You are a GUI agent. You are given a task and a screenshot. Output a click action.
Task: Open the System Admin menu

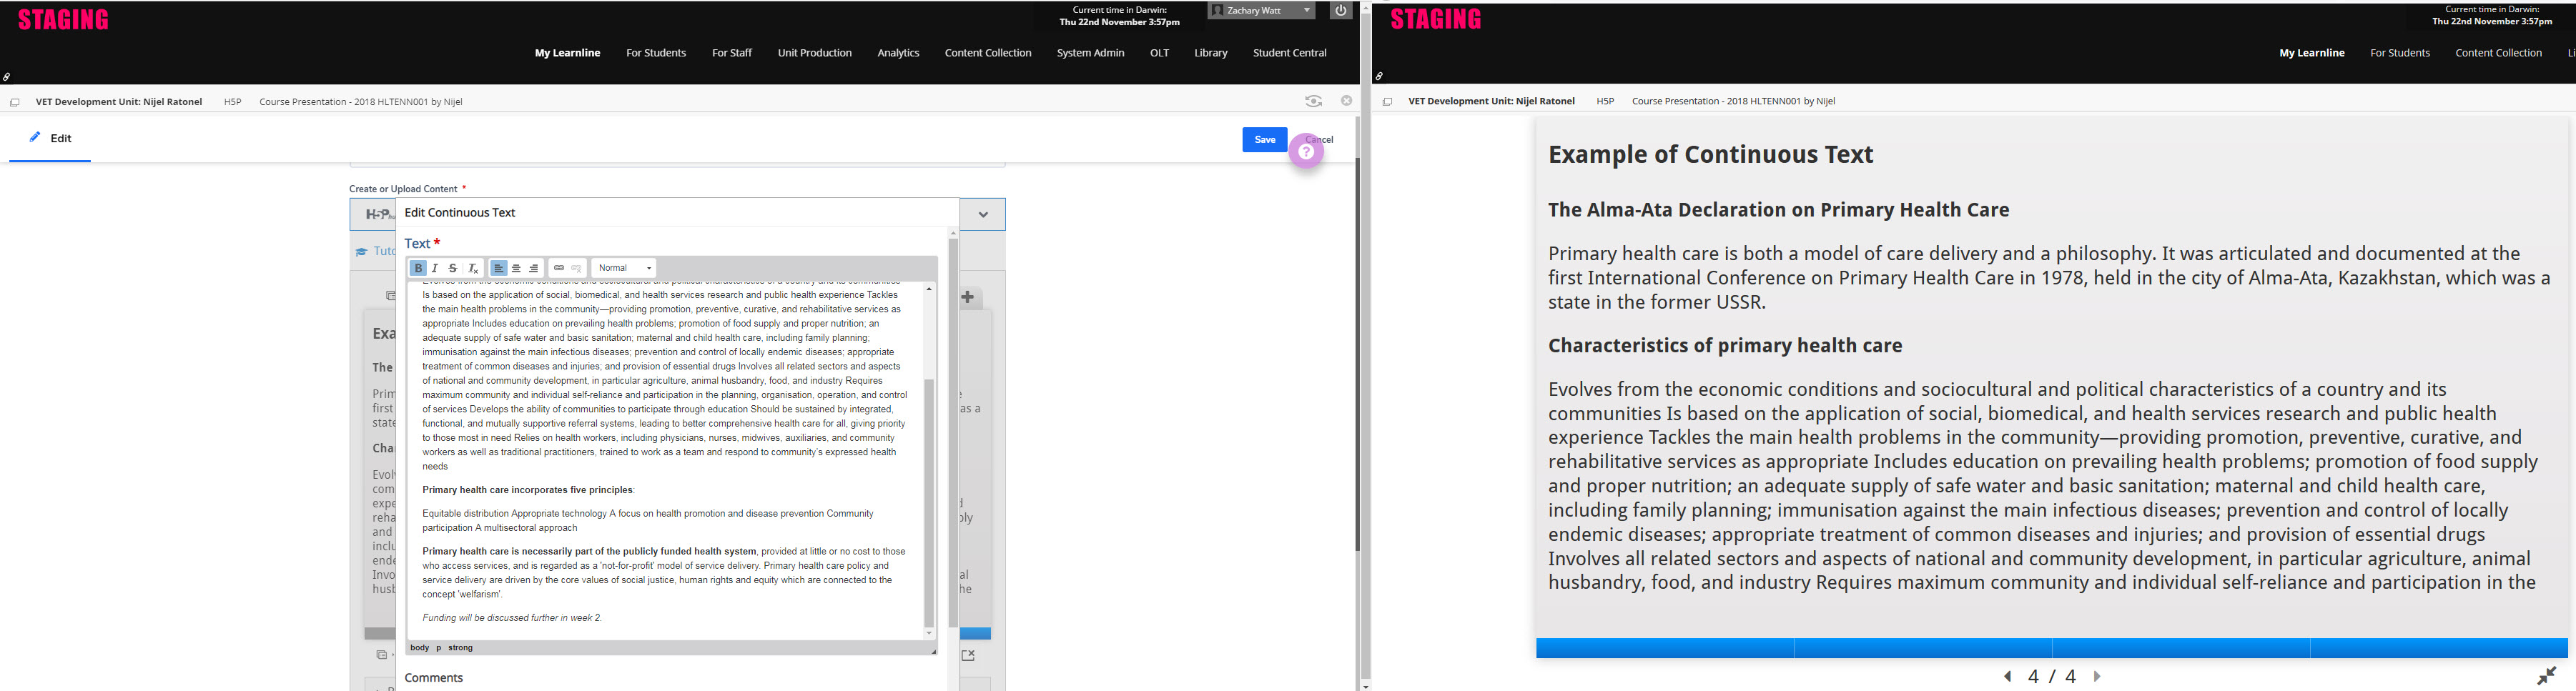point(1090,53)
